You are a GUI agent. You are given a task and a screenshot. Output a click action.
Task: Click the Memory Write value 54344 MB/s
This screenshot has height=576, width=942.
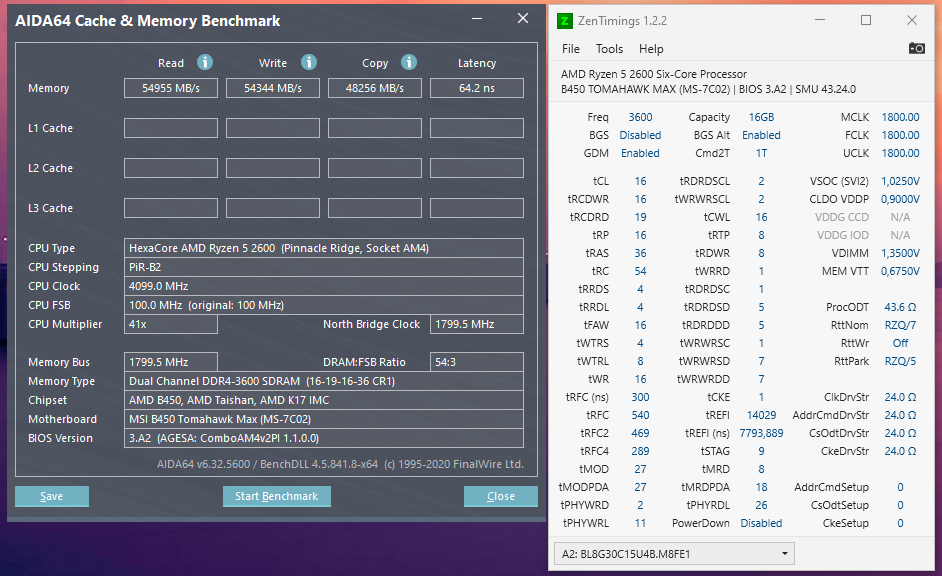273,88
